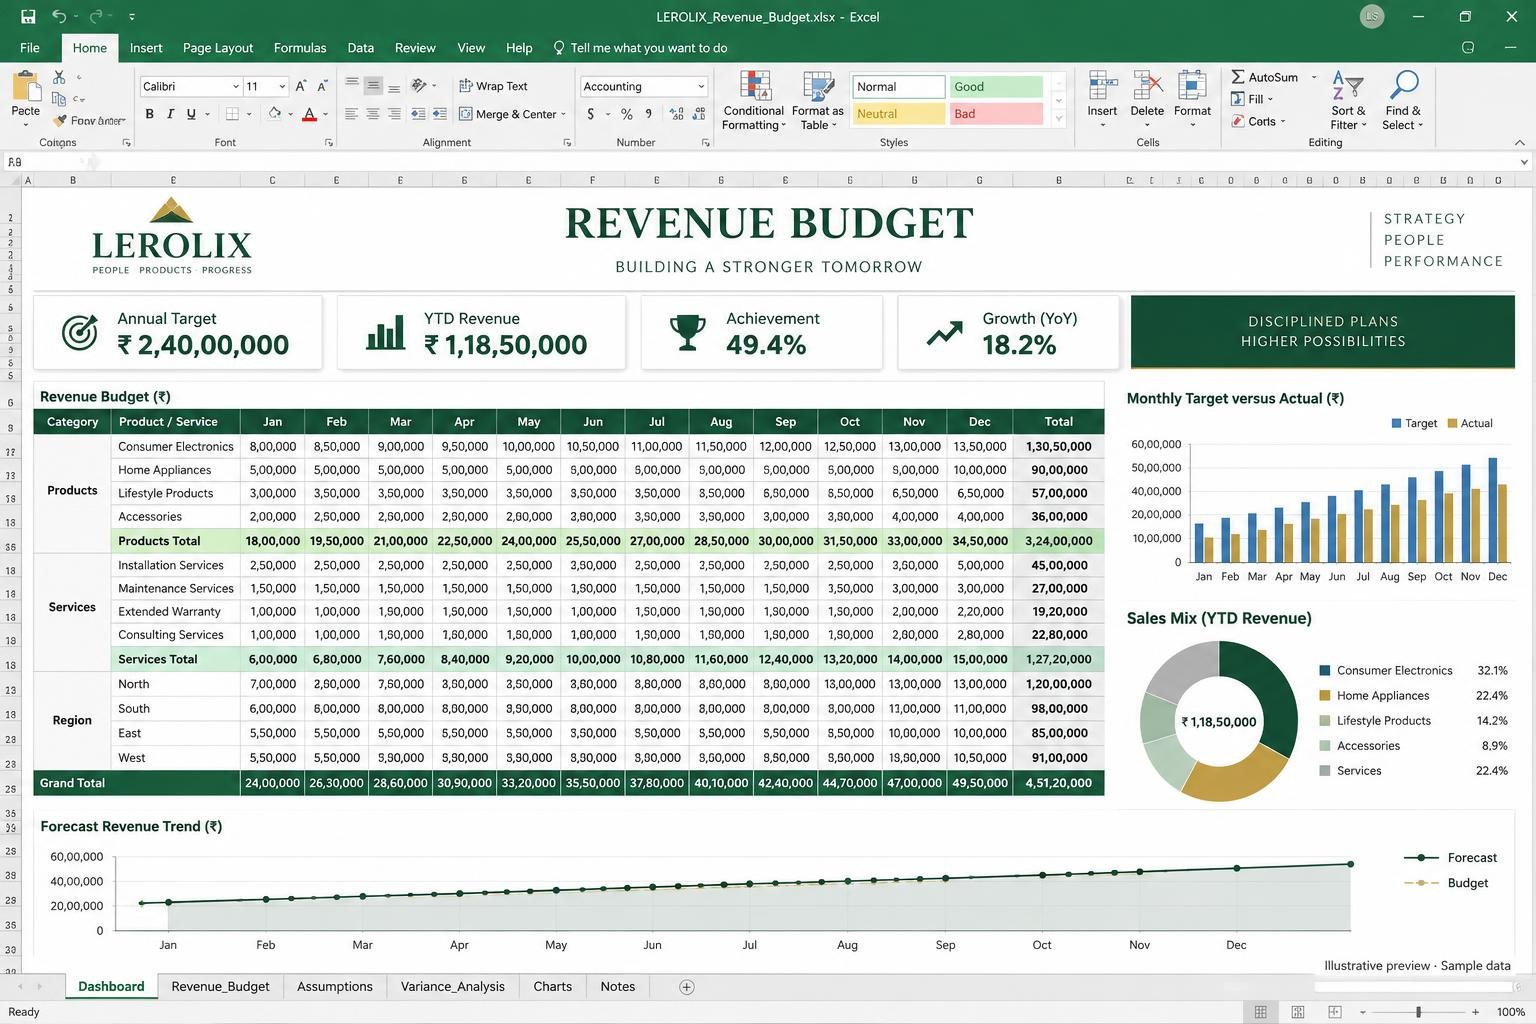The width and height of the screenshot is (1536, 1024).
Task: Toggle Center horizontal alignment
Action: [372, 114]
